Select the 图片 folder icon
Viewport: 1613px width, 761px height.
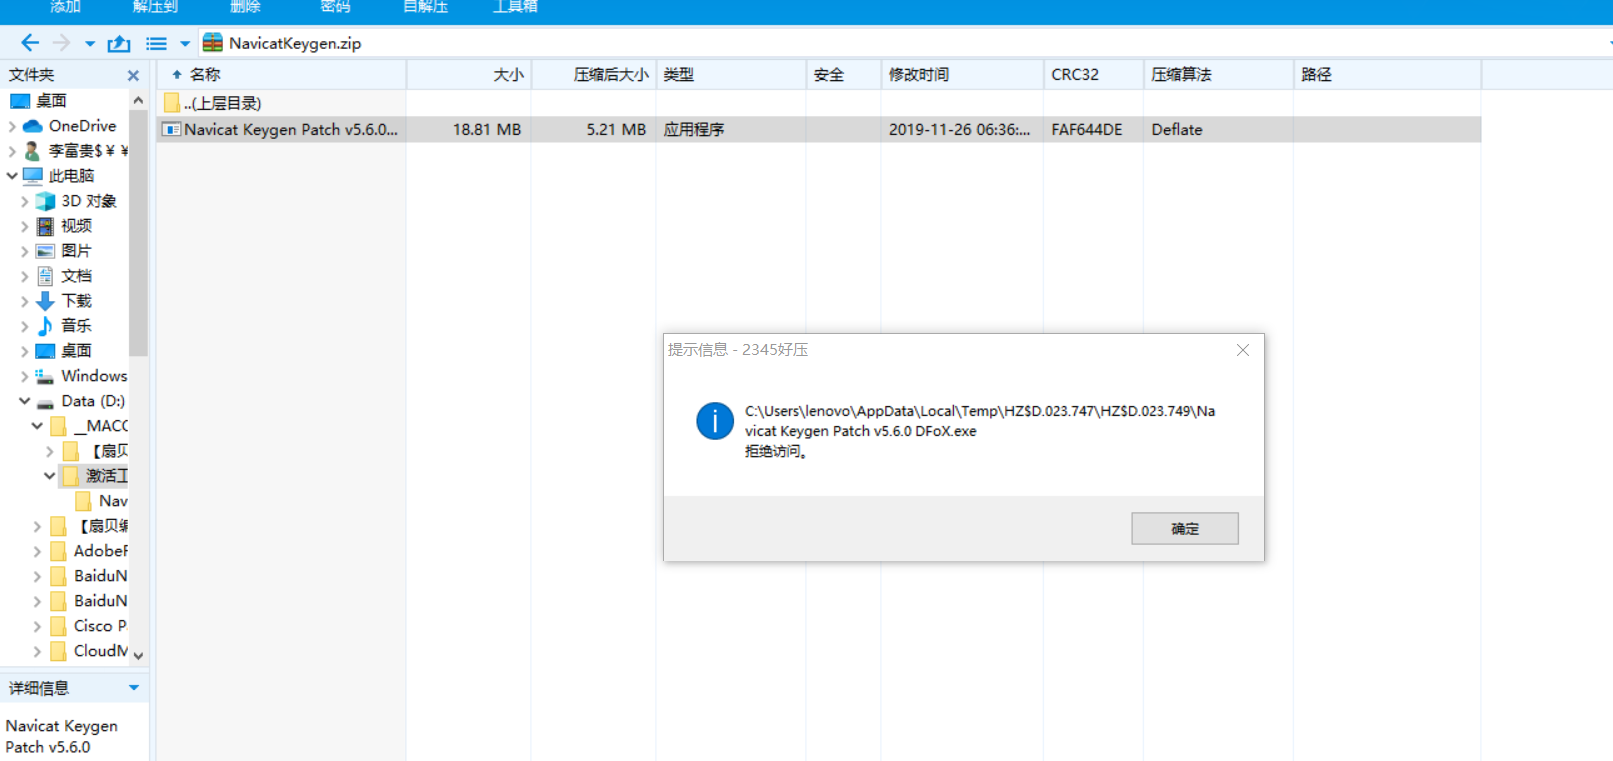coord(45,251)
